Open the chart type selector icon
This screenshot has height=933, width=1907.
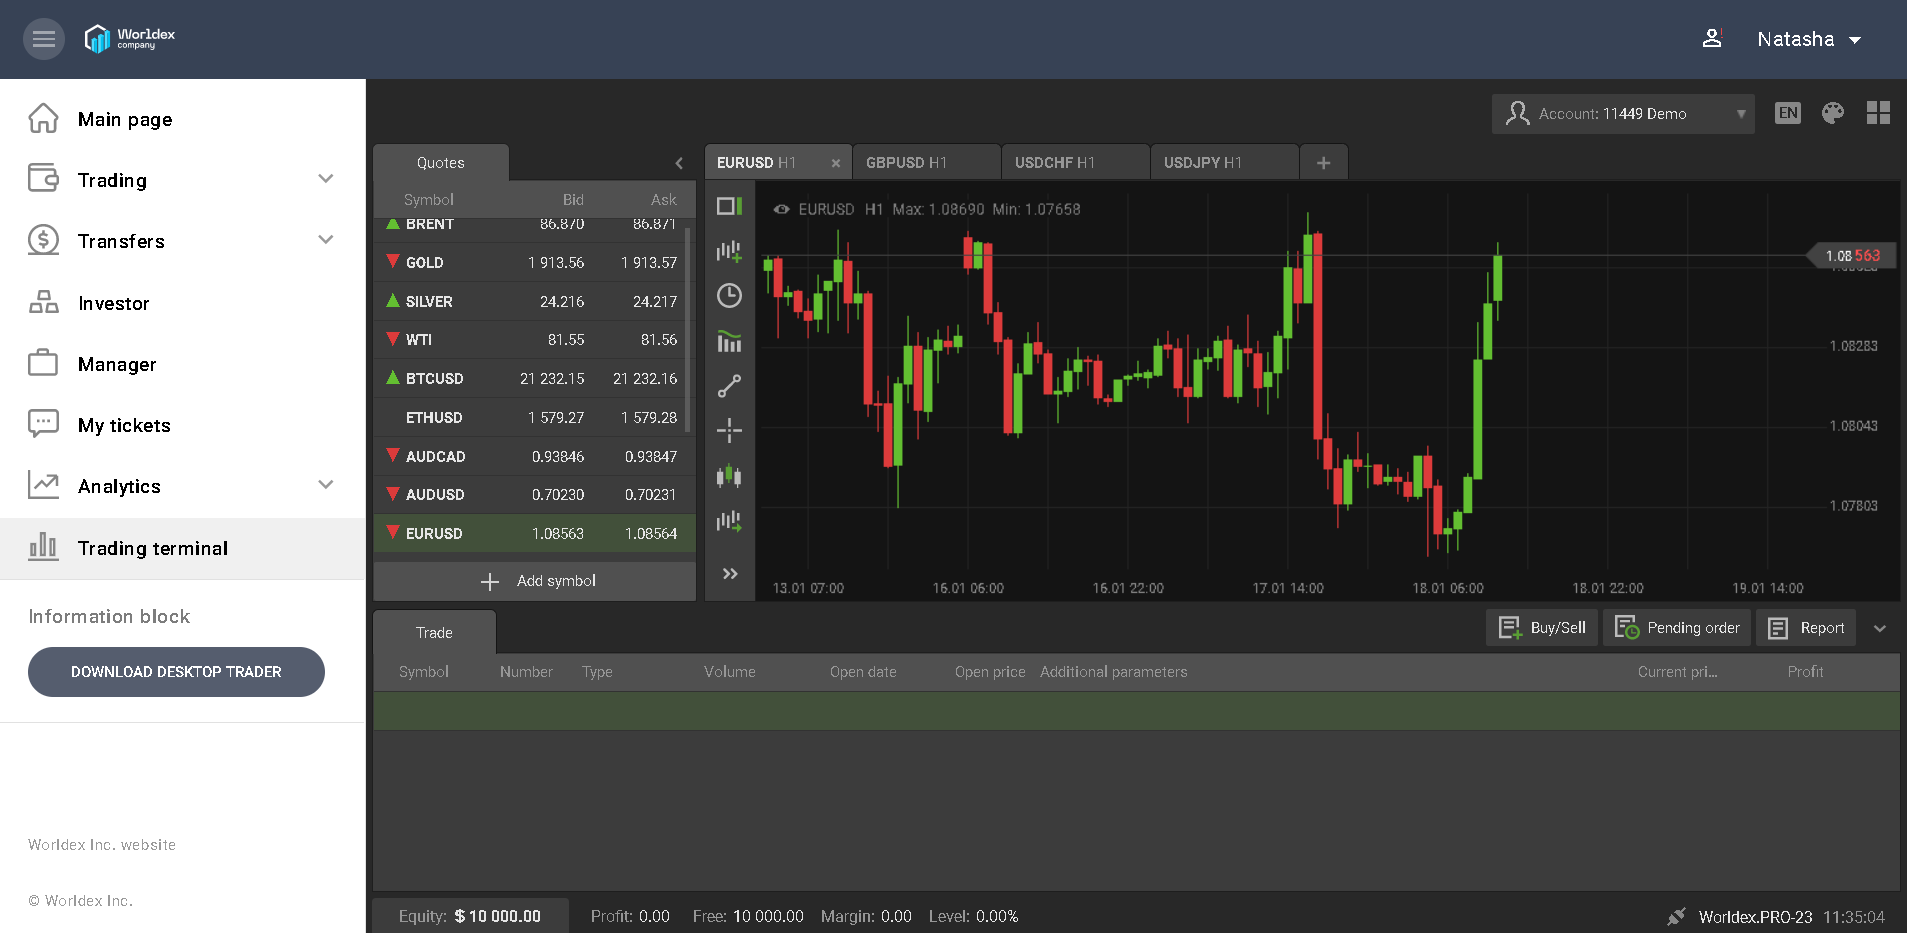point(729,207)
